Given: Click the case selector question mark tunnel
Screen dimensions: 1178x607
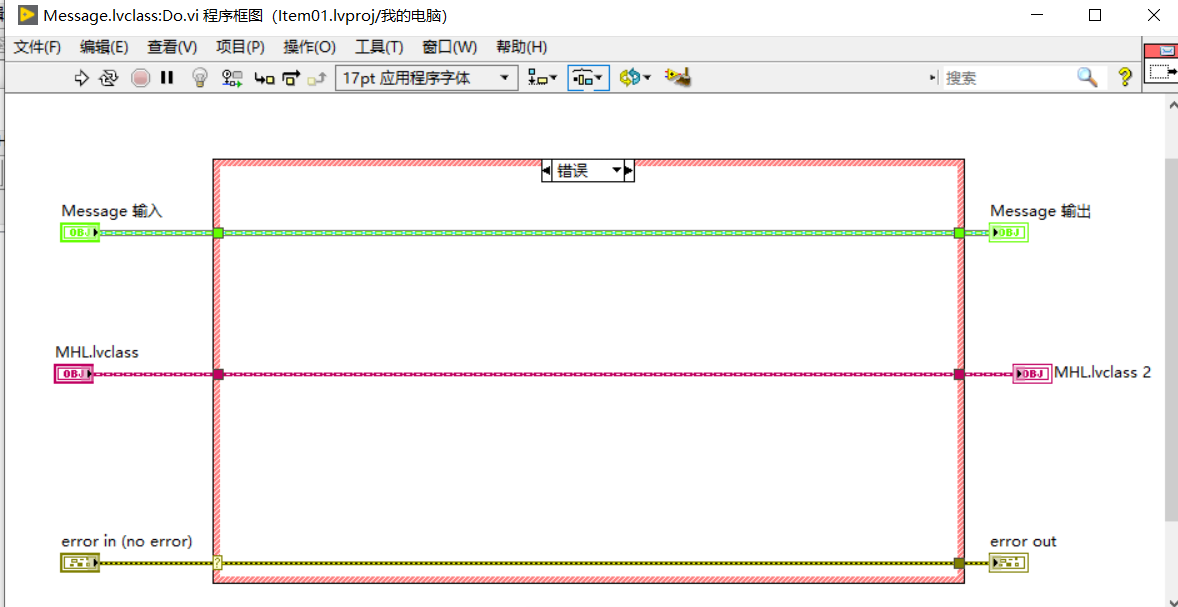Looking at the screenshot, I should tap(218, 563).
